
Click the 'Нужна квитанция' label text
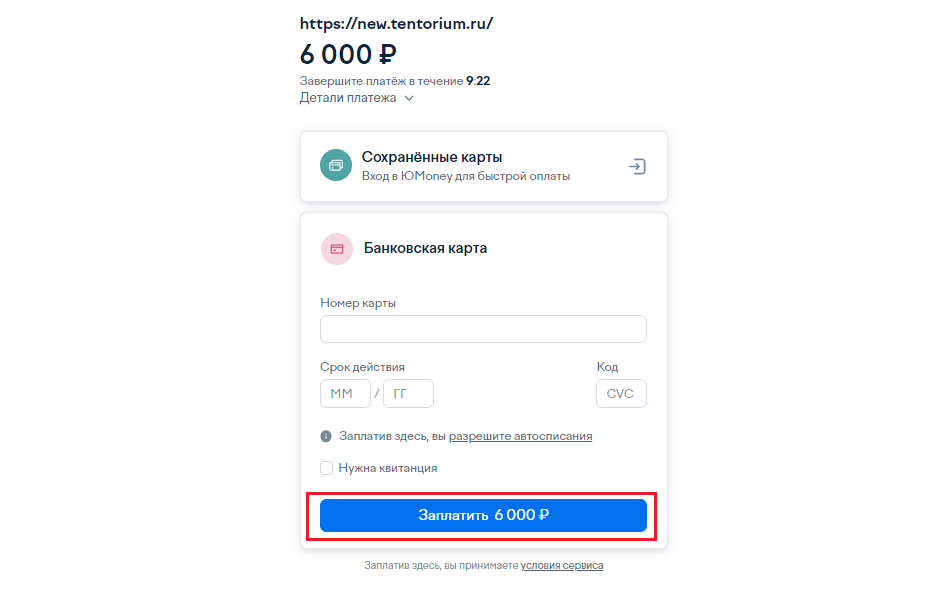tap(388, 468)
